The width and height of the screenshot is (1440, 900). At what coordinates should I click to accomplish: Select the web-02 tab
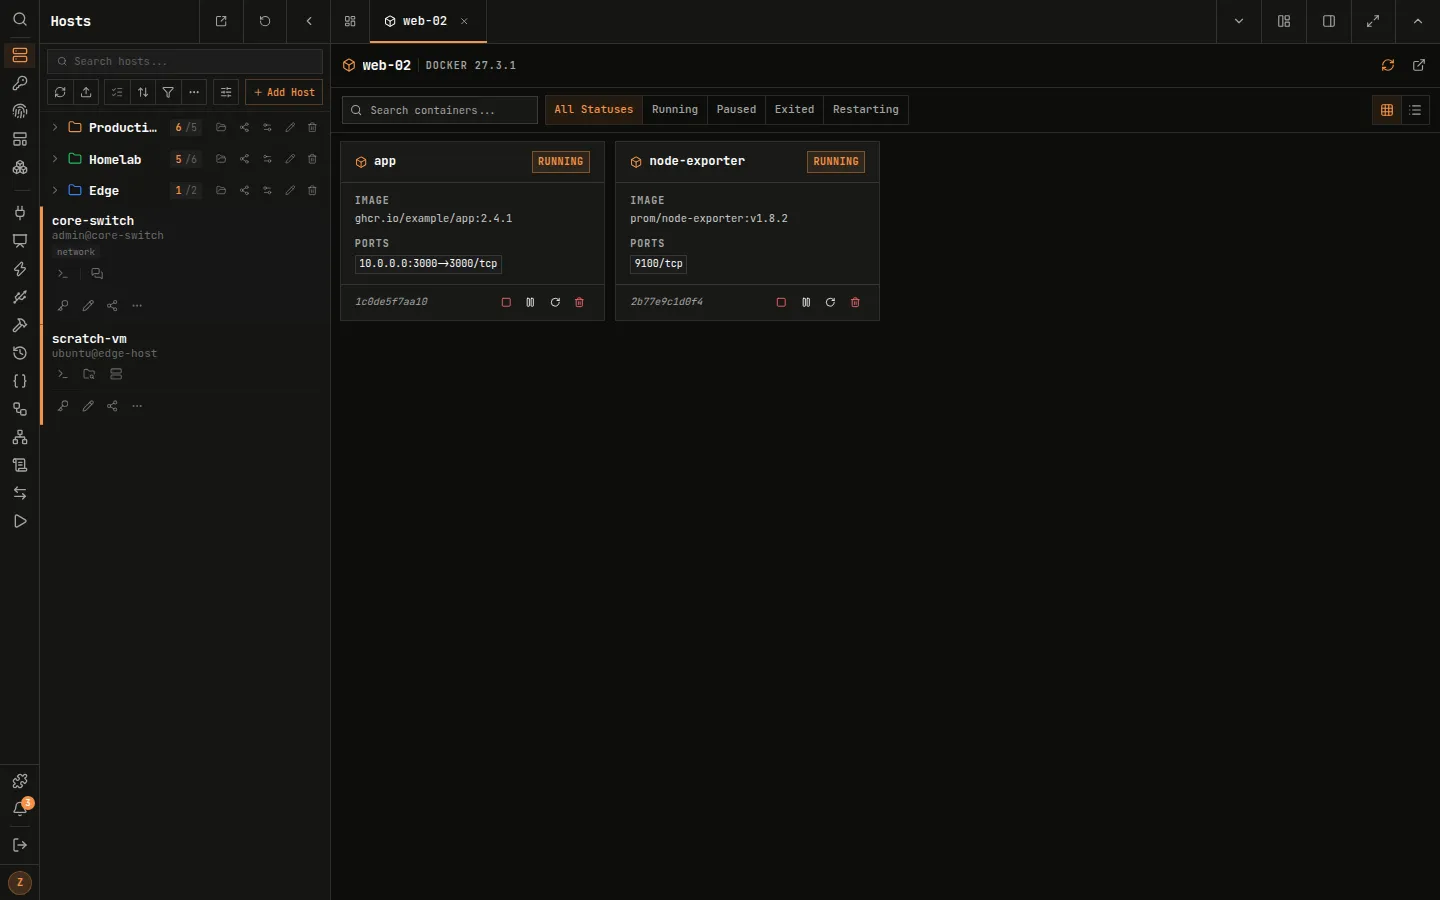point(428,21)
